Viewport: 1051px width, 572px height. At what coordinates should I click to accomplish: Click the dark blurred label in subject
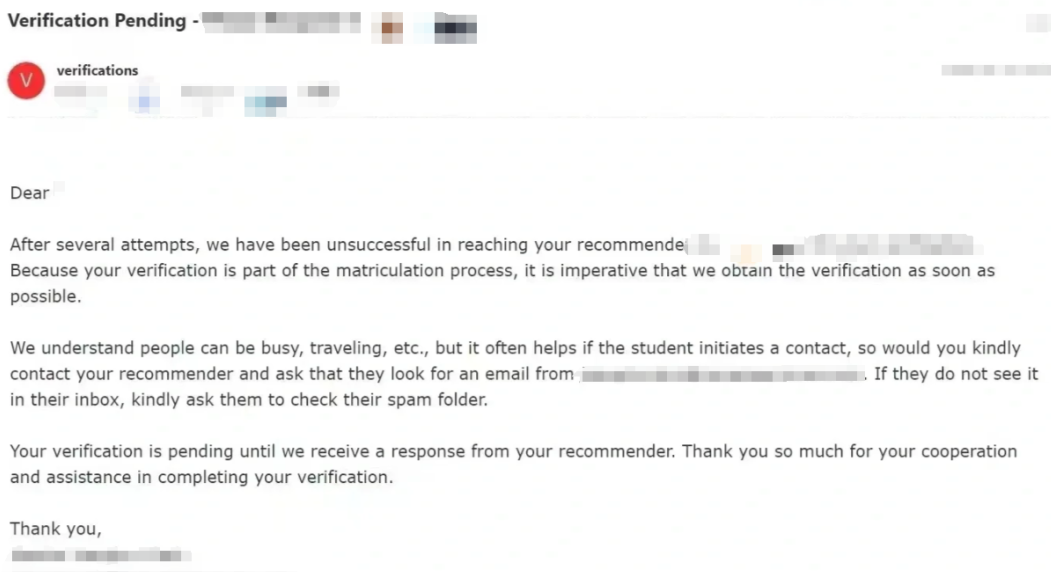click(x=455, y=28)
